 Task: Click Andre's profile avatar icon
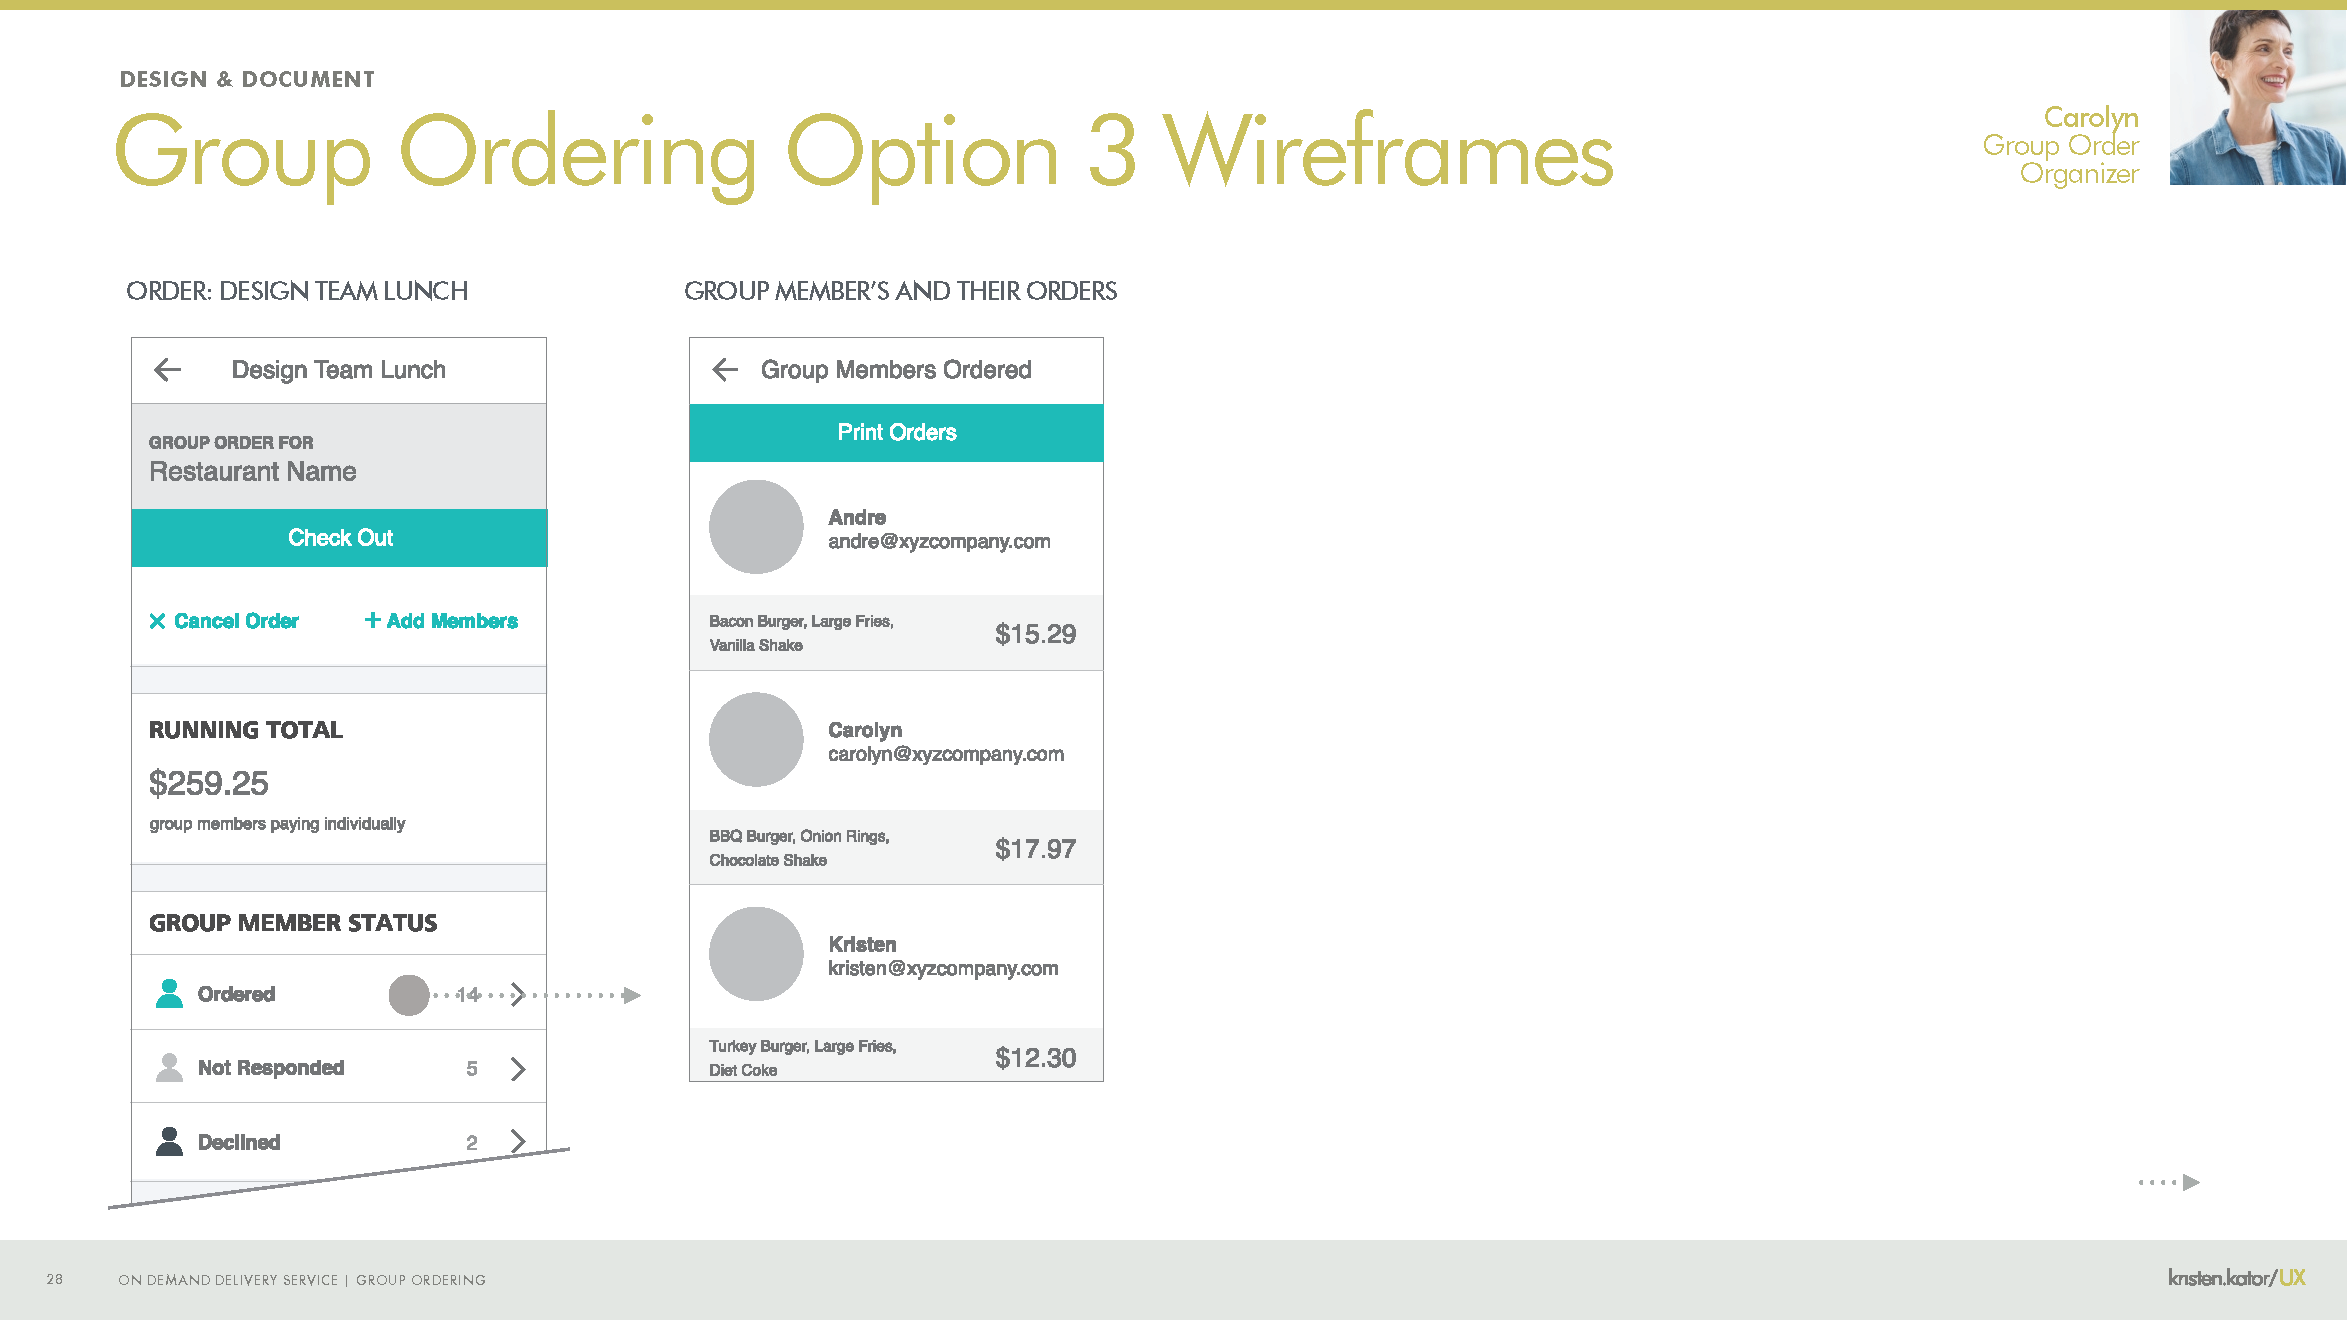754,525
